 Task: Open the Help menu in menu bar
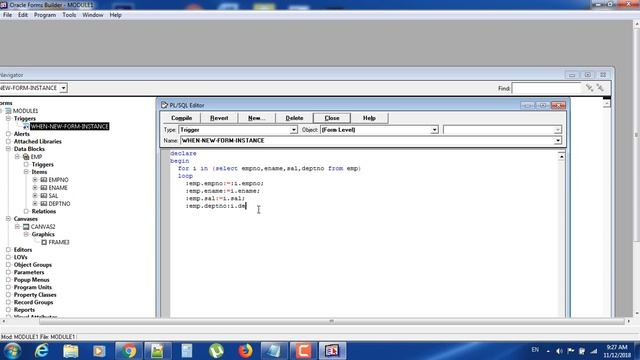pyautogui.click(x=116, y=15)
